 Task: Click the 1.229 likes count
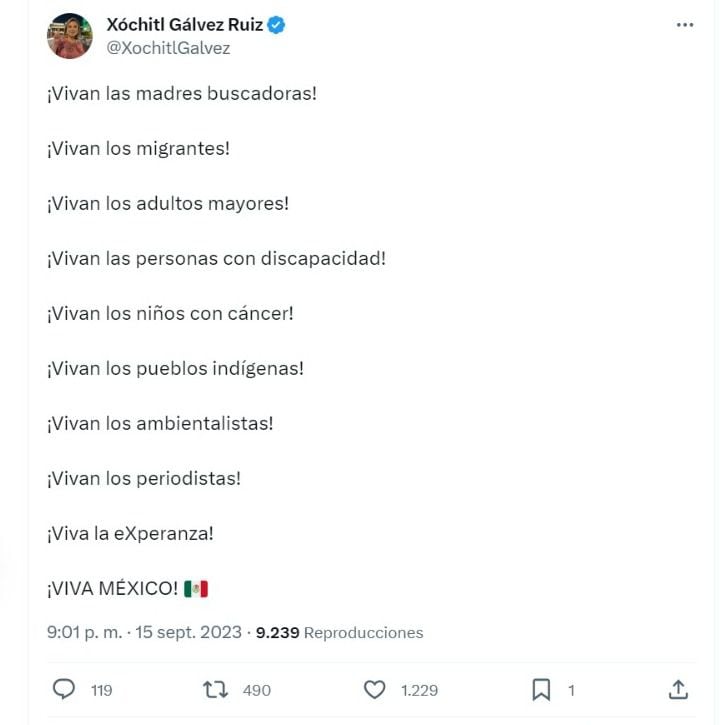click(419, 690)
